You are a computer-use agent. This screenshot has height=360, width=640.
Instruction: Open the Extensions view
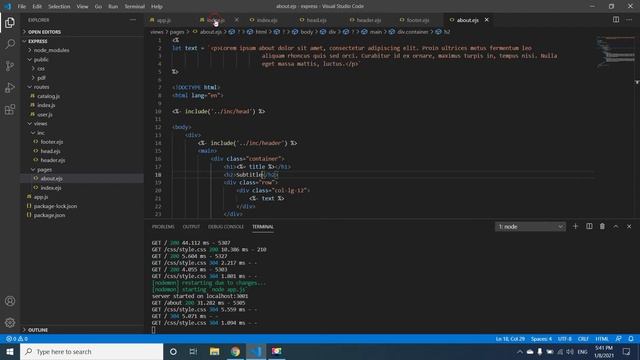(10, 109)
